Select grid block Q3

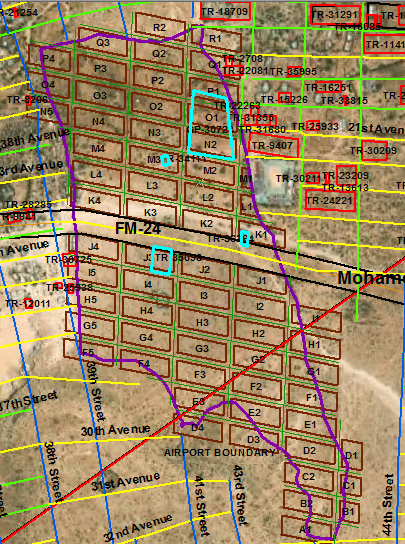point(103,42)
